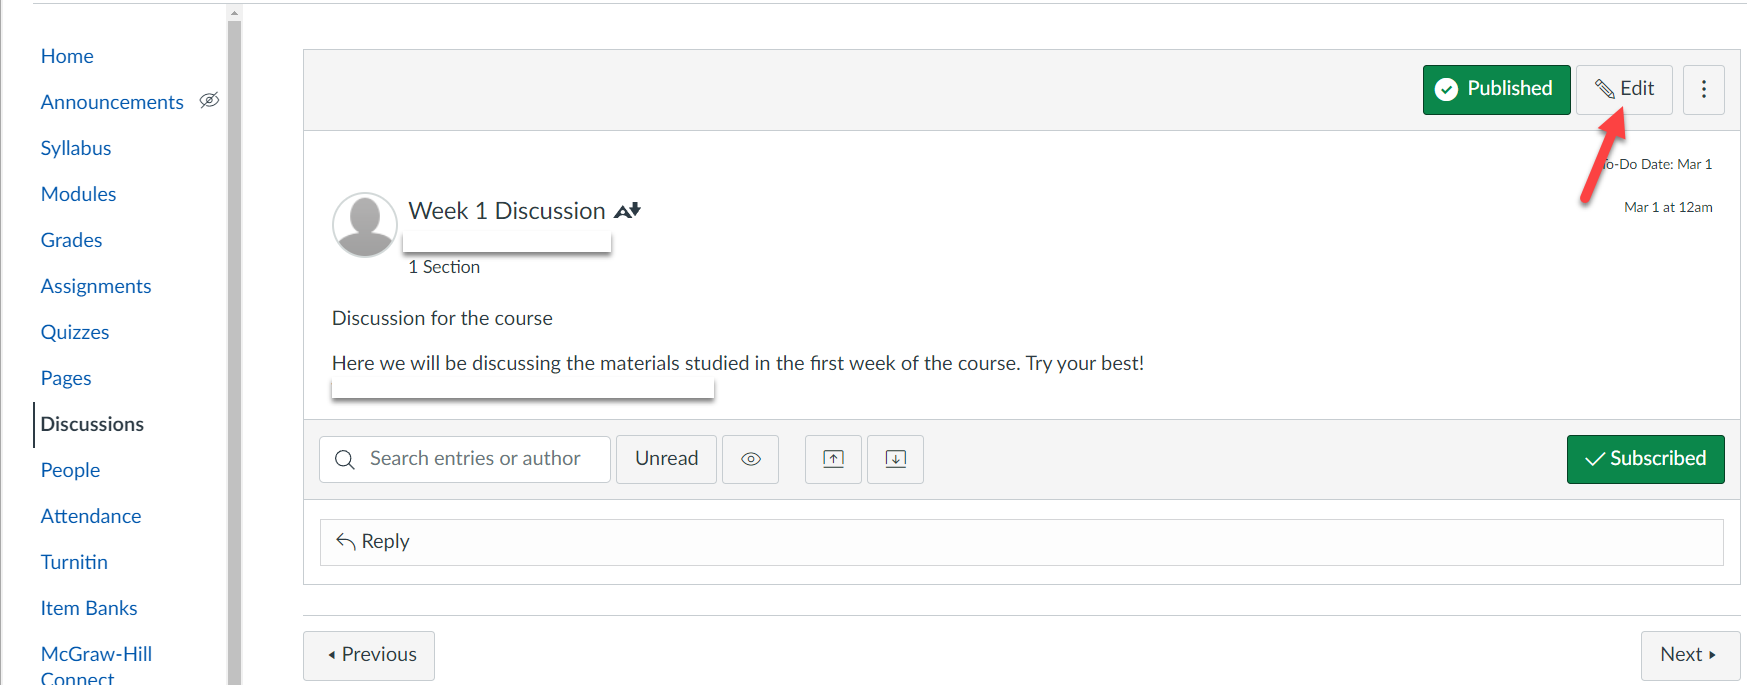Click the author avatar thumbnail
This screenshot has height=685, width=1747.
pos(364,225)
